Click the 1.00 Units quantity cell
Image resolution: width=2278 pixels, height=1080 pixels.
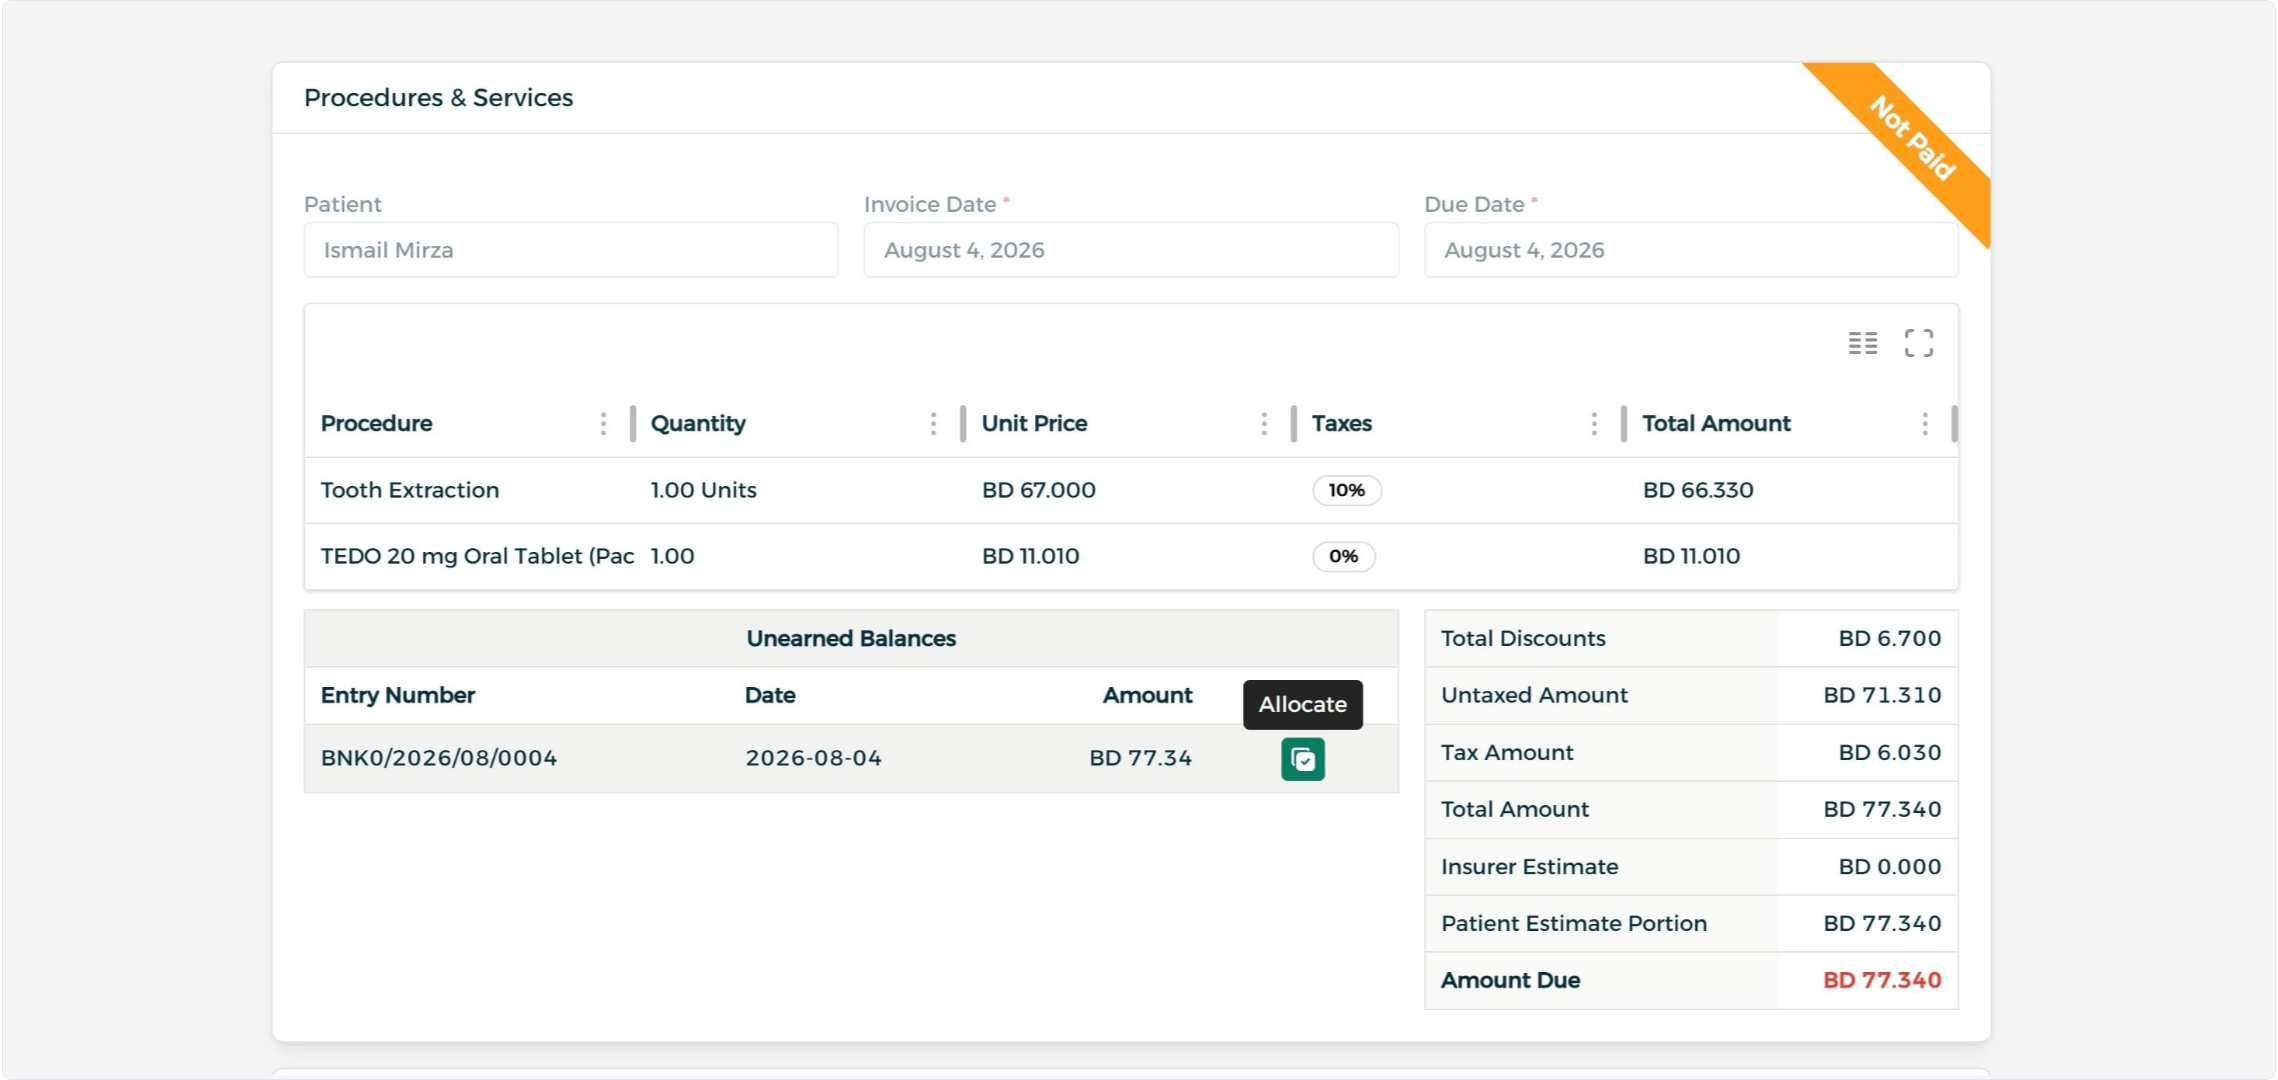click(704, 490)
